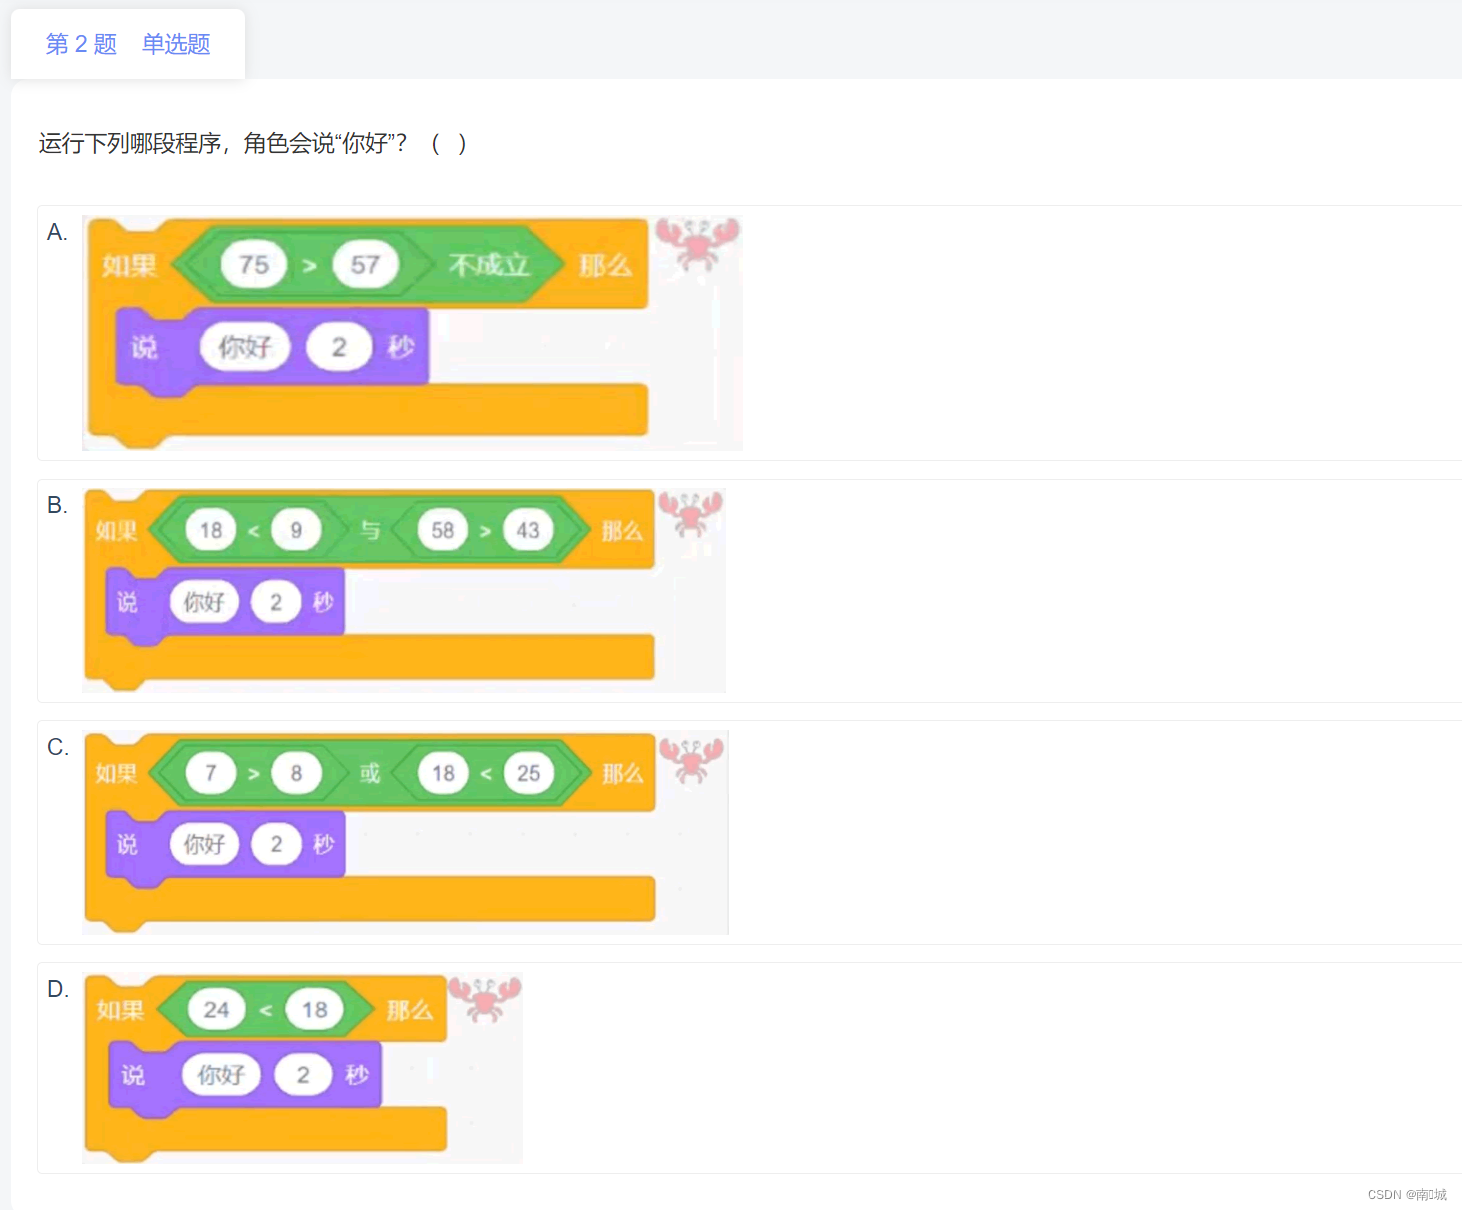This screenshot has height=1210, width=1462.
Task: Click the crab sprite in option C
Action: tap(691, 760)
